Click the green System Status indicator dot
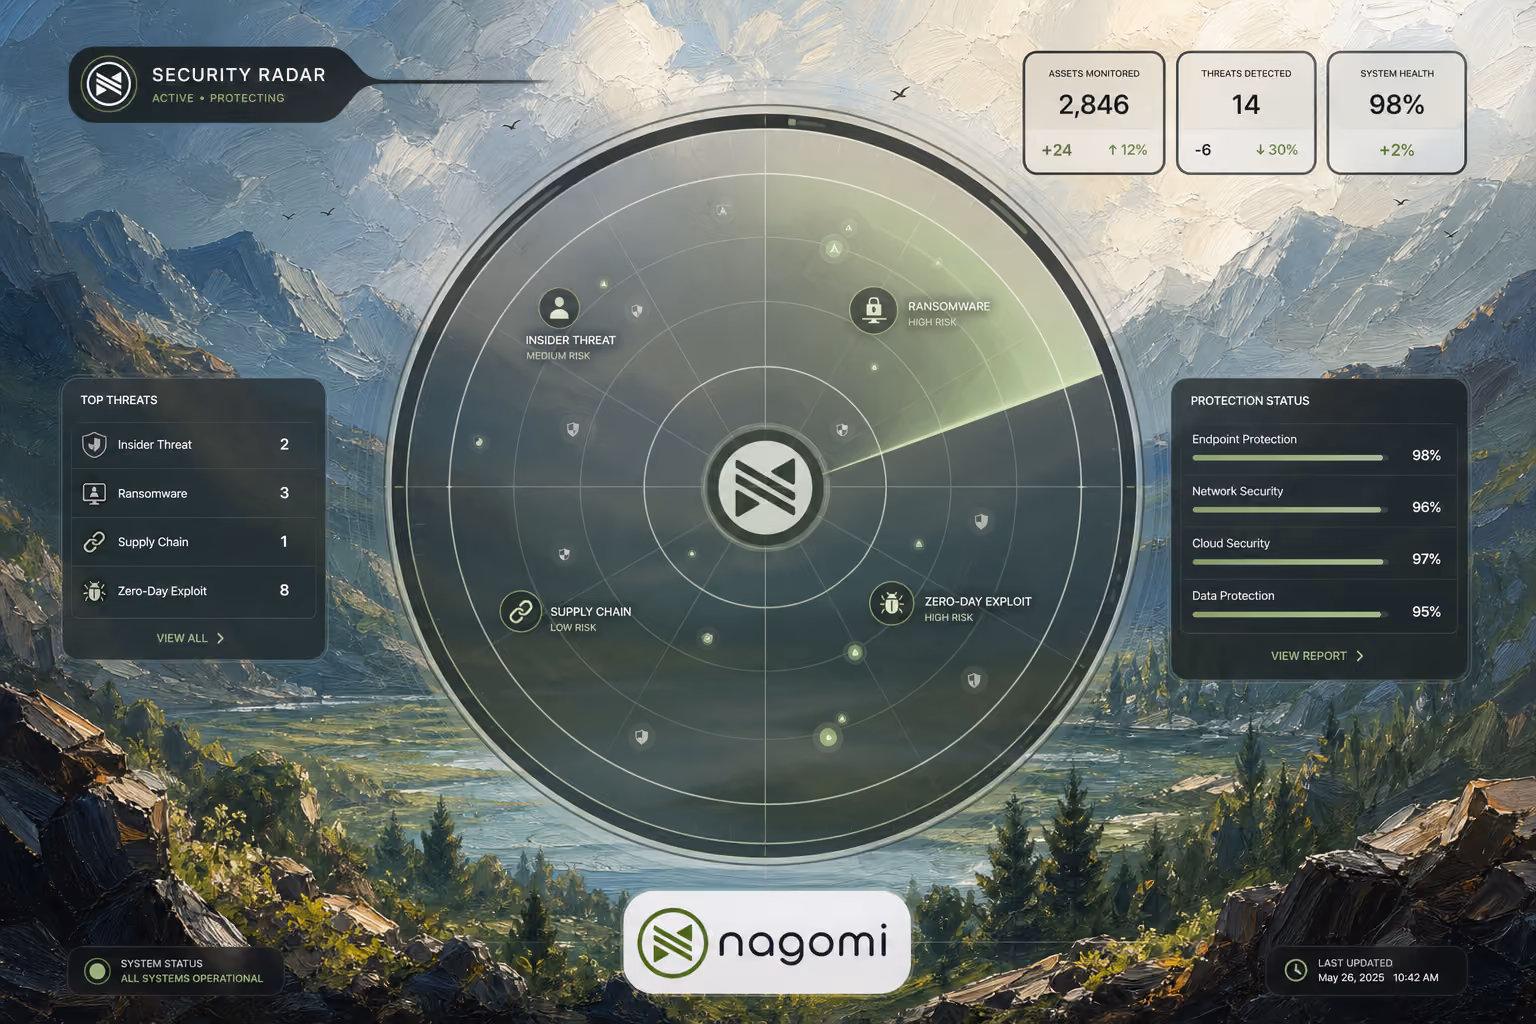 click(97, 971)
